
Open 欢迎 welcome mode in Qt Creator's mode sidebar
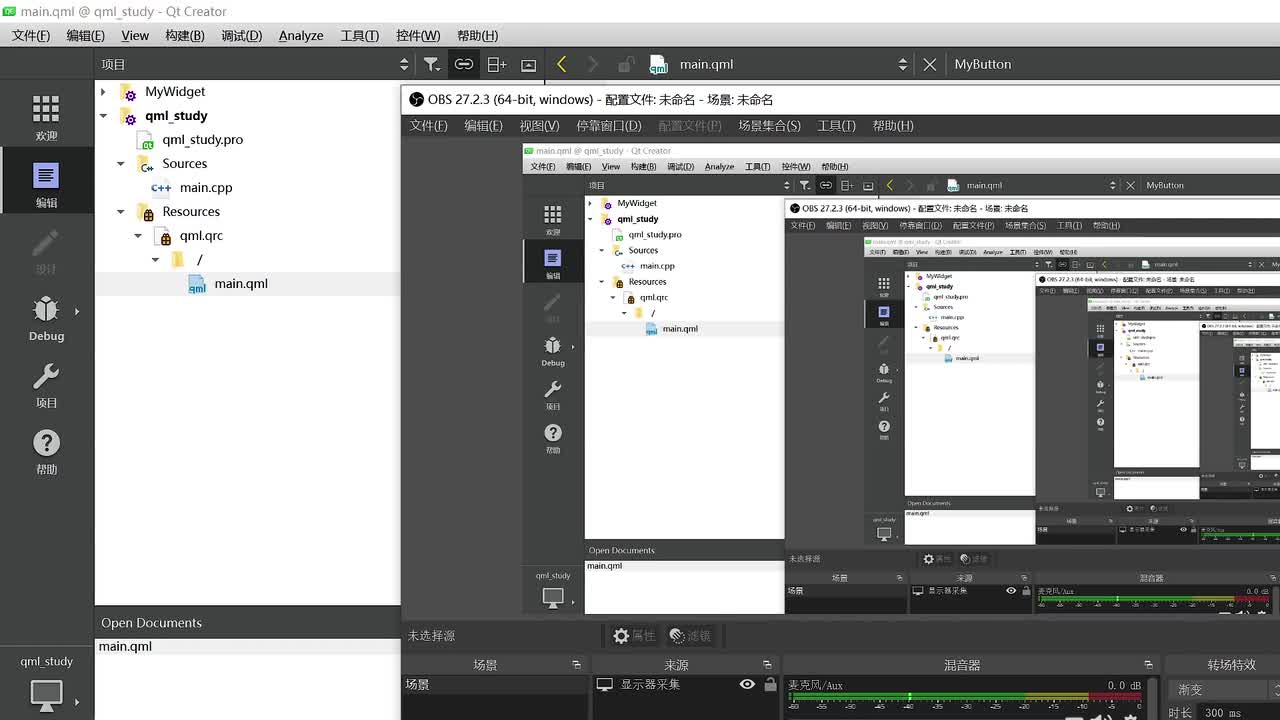click(x=46, y=117)
